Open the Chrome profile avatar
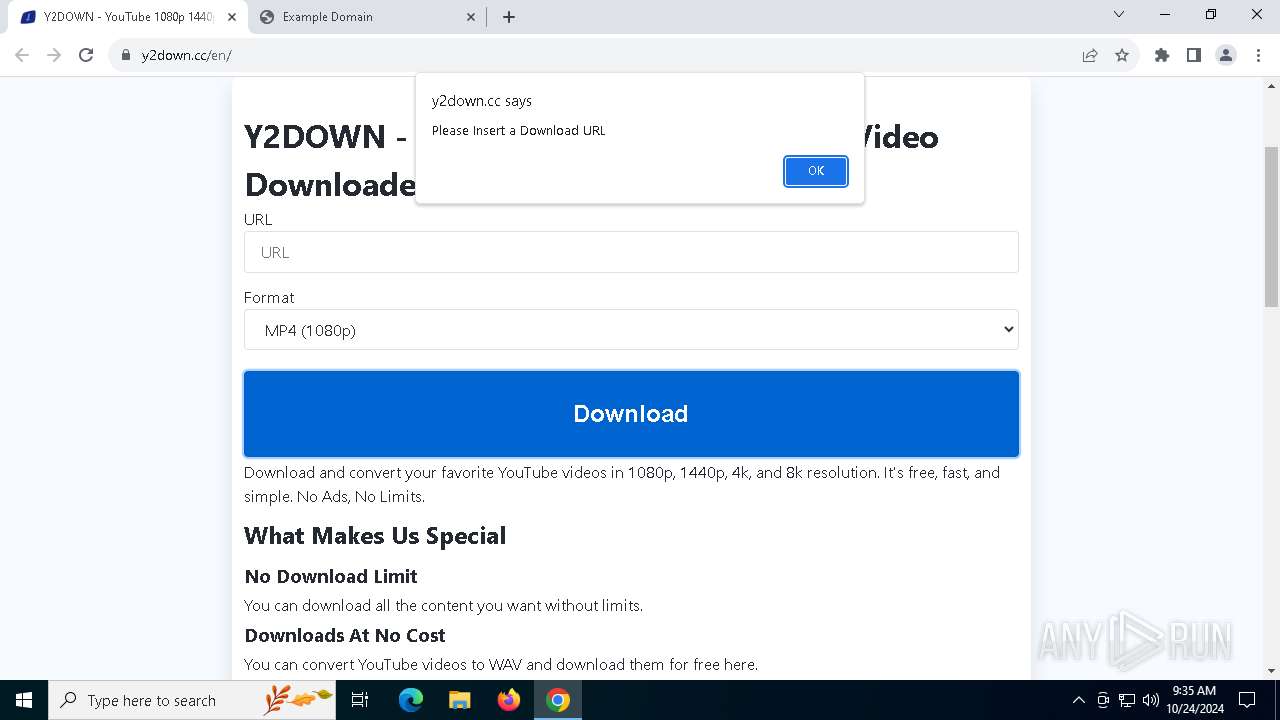 pos(1226,55)
